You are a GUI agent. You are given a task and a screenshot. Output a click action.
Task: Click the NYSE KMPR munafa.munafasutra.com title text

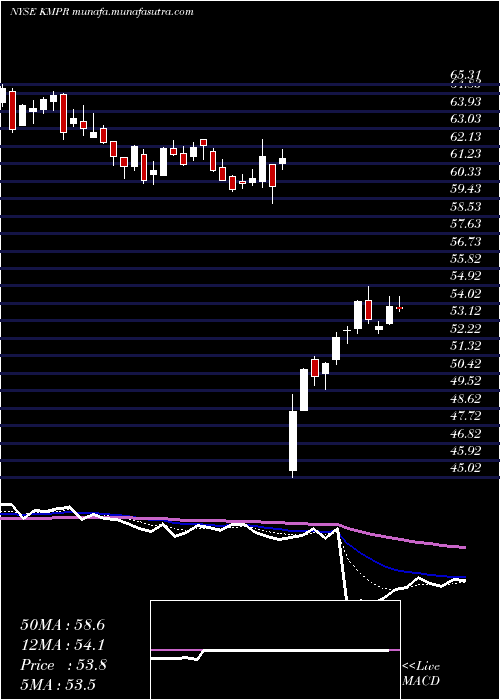101,12
